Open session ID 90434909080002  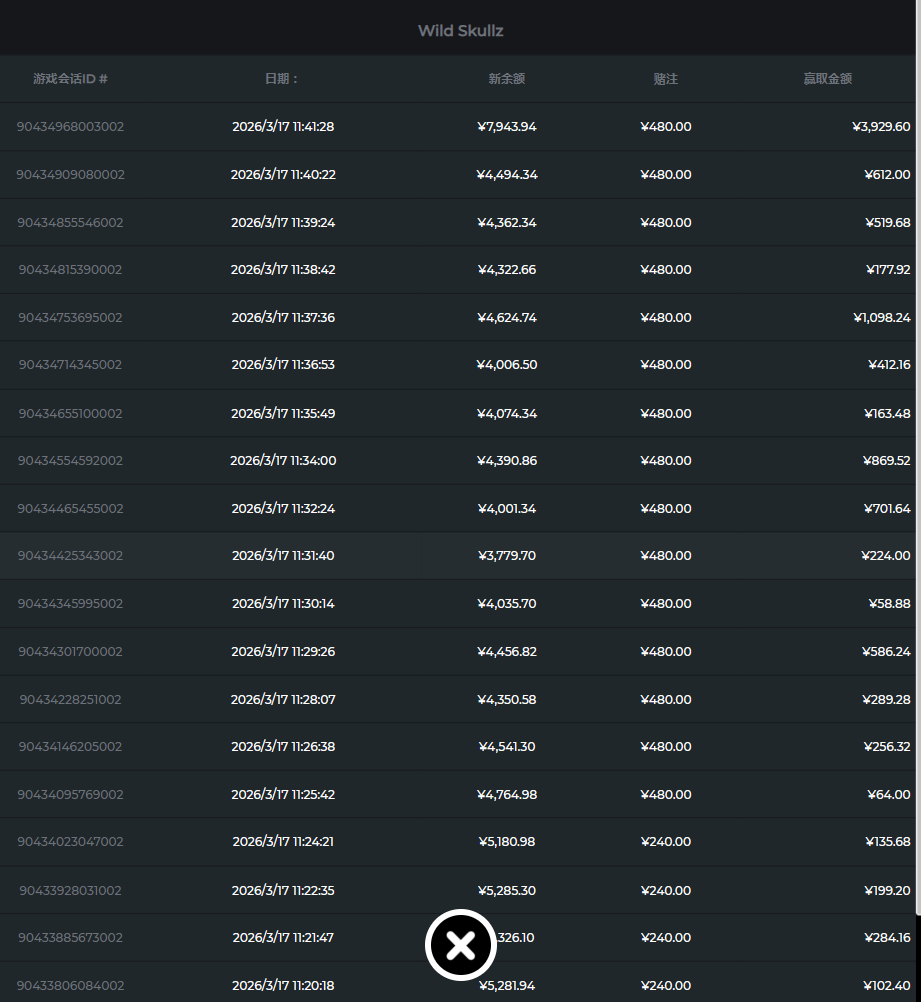tap(70, 174)
